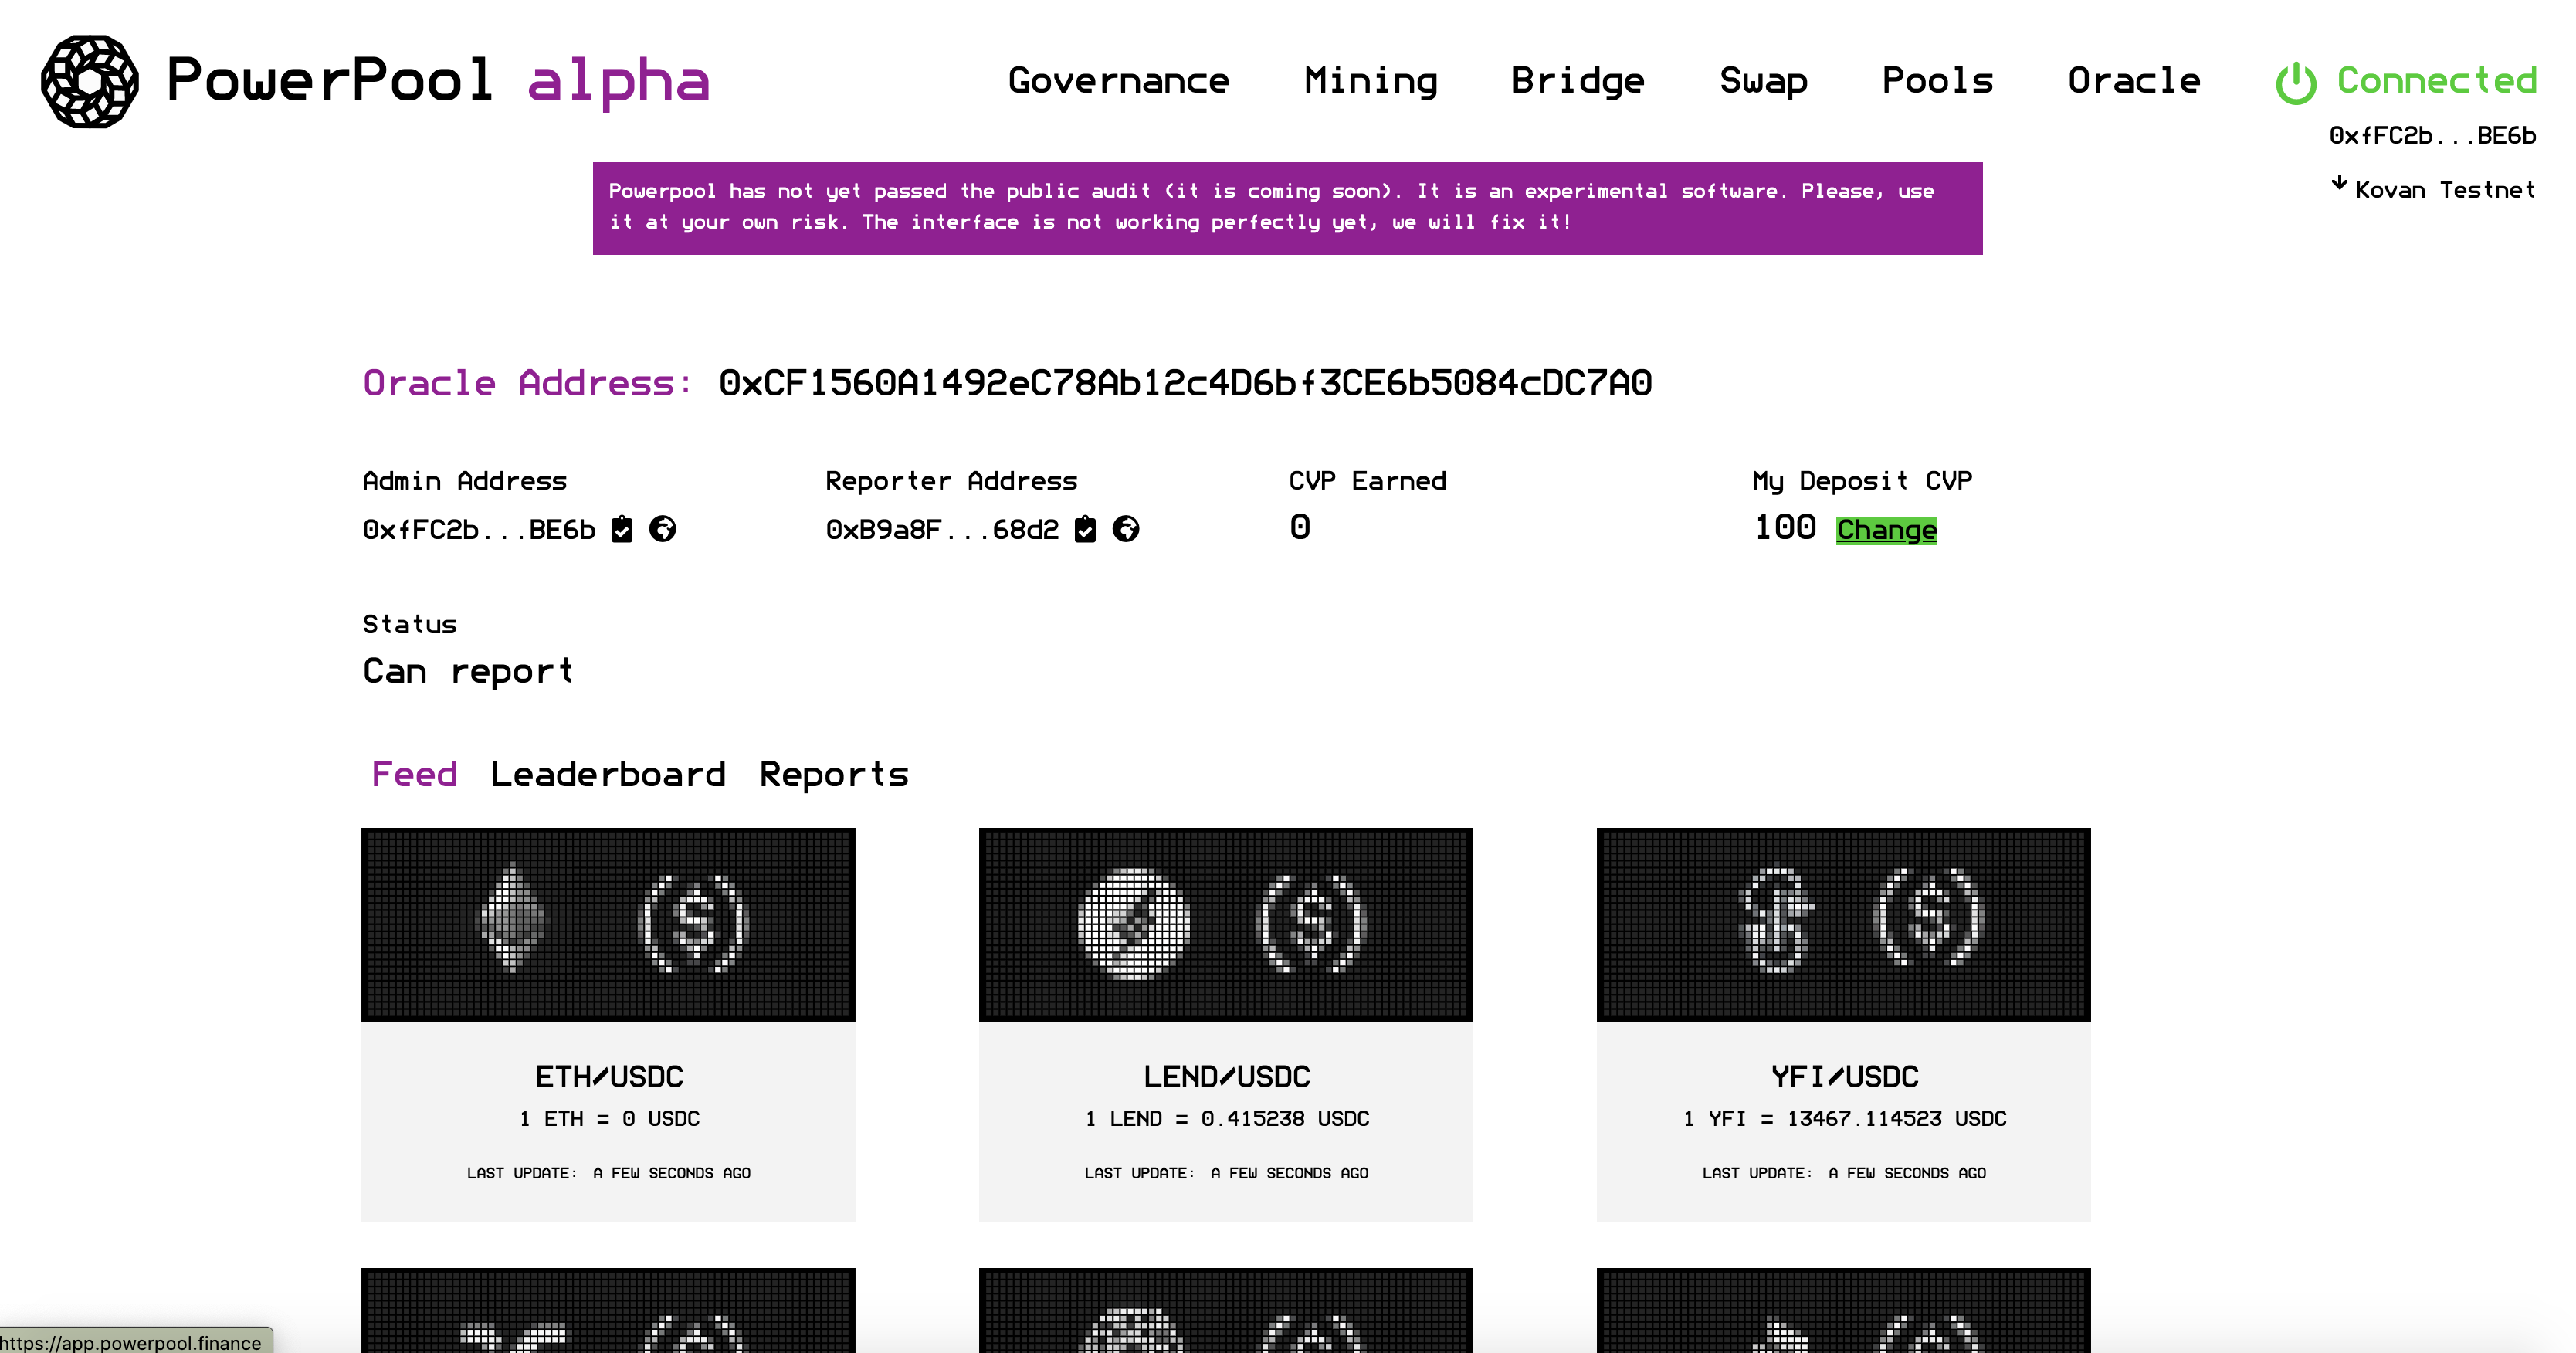Click the USDC icon in the YFI/USDC card
2576x1353 pixels.
point(1929,916)
